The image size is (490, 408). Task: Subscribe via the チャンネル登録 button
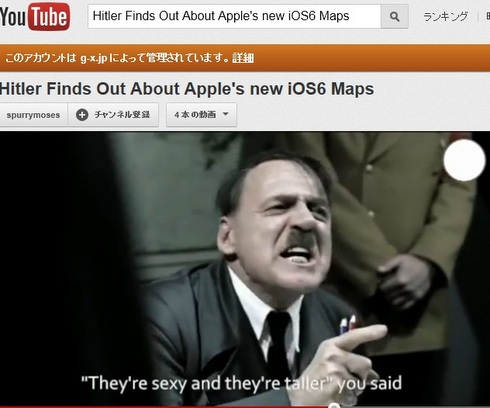pos(113,115)
